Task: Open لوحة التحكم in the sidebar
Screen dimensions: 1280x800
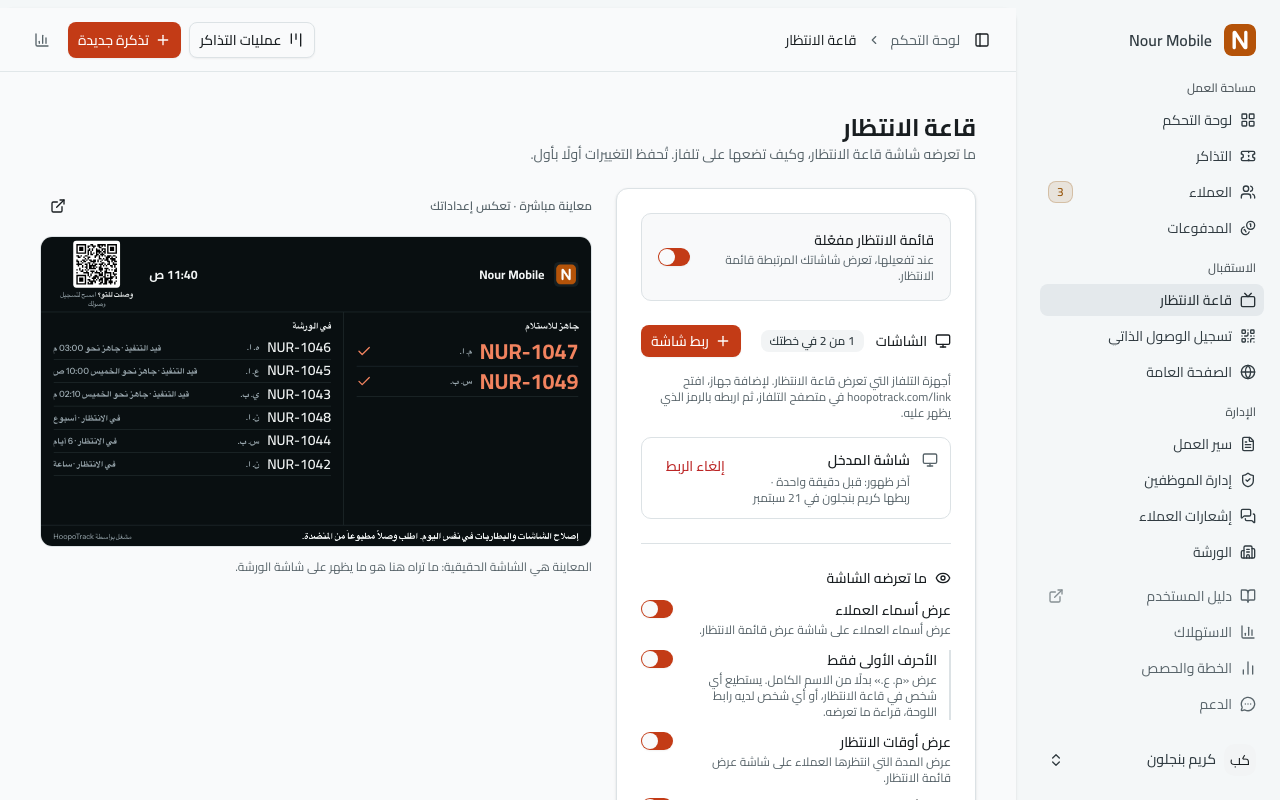Action: 1152,120
